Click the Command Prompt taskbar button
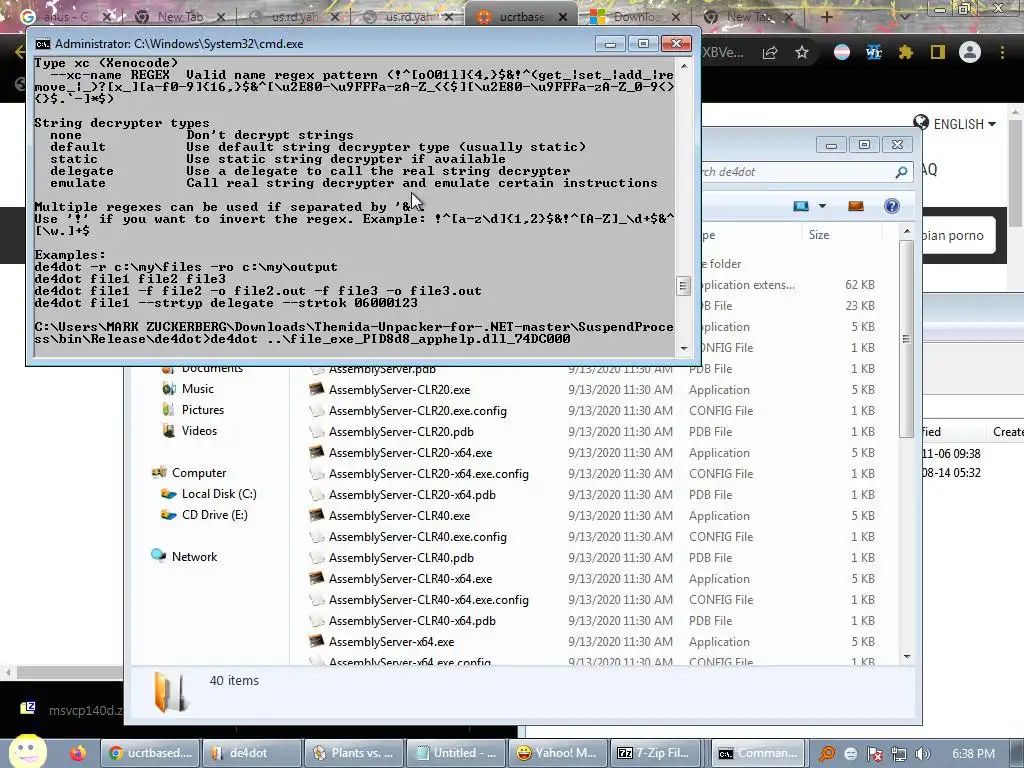This screenshot has height=768, width=1024. coord(760,753)
